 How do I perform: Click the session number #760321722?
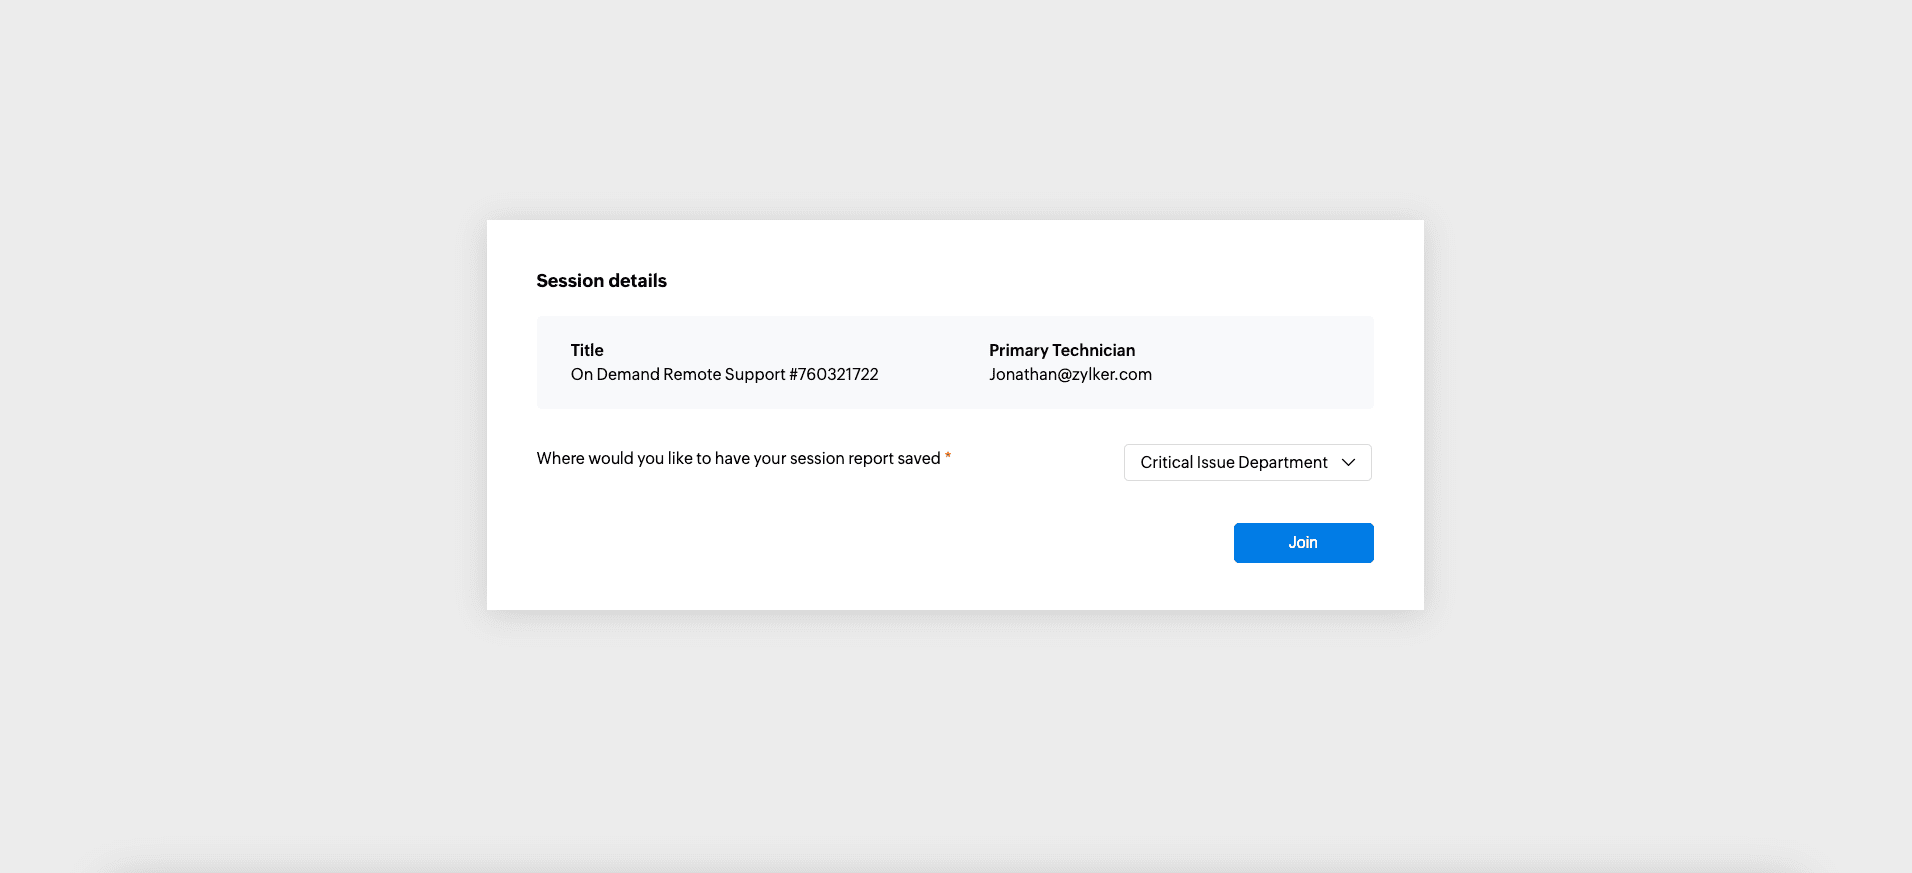pos(834,374)
